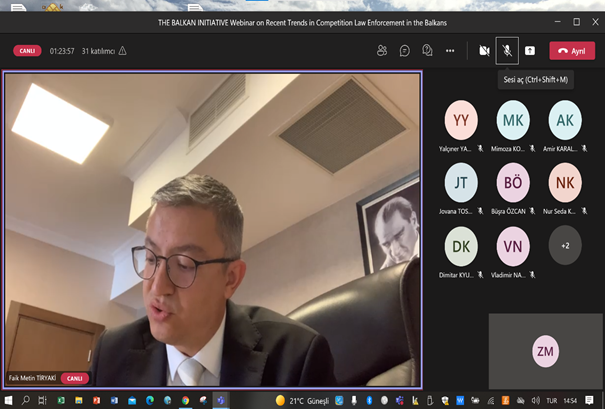Viewport: 605px width, 409px height.
Task: Click the reactions icon in toolbar
Action: [x=428, y=50]
